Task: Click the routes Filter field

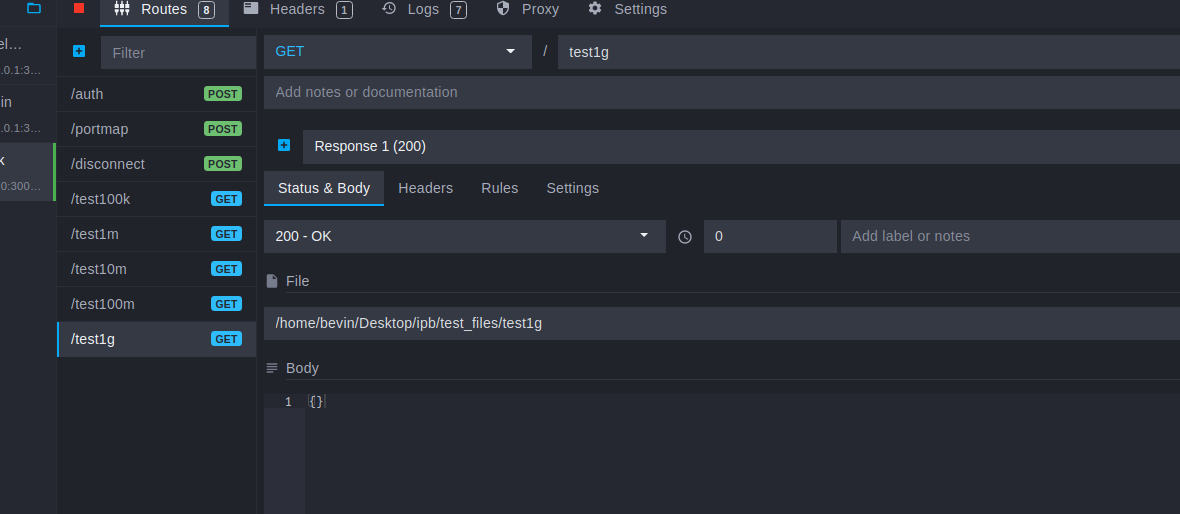Action: coord(178,53)
